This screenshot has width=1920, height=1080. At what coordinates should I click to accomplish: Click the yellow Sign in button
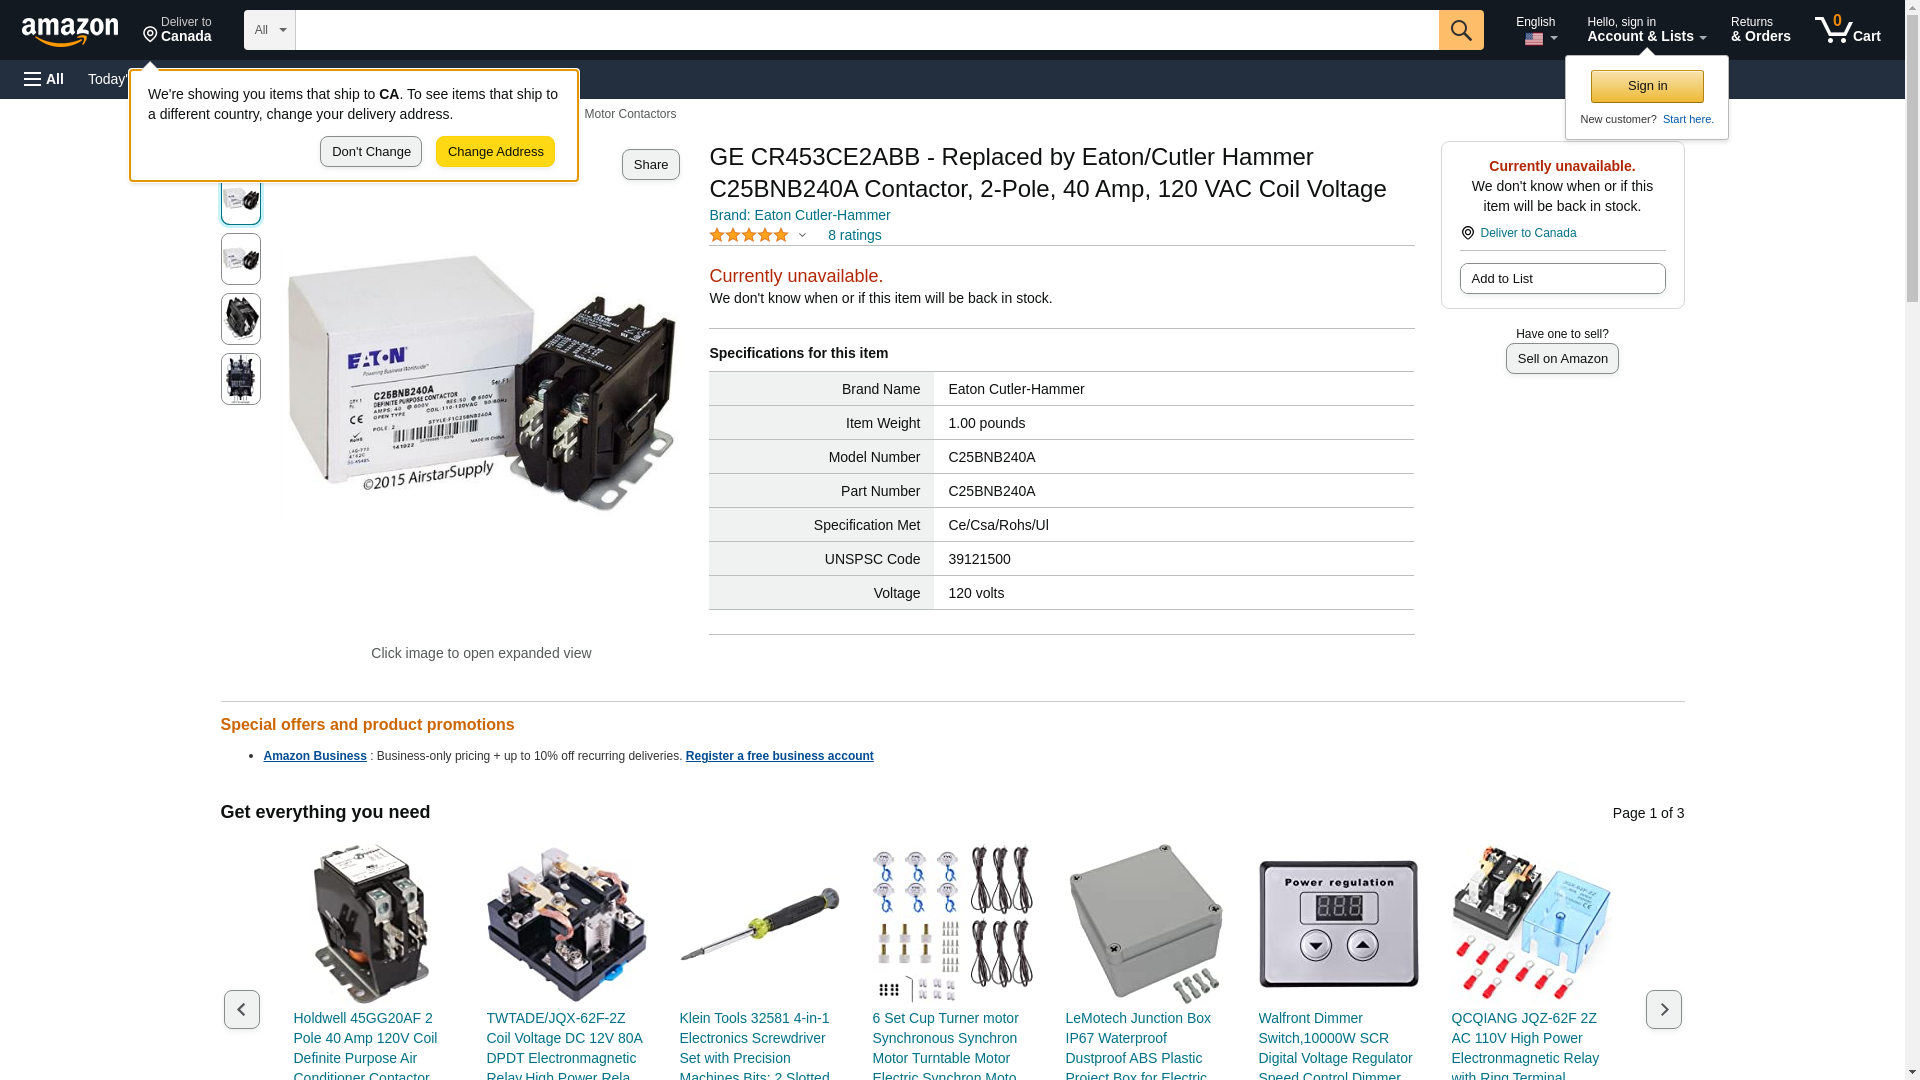[x=1647, y=86]
